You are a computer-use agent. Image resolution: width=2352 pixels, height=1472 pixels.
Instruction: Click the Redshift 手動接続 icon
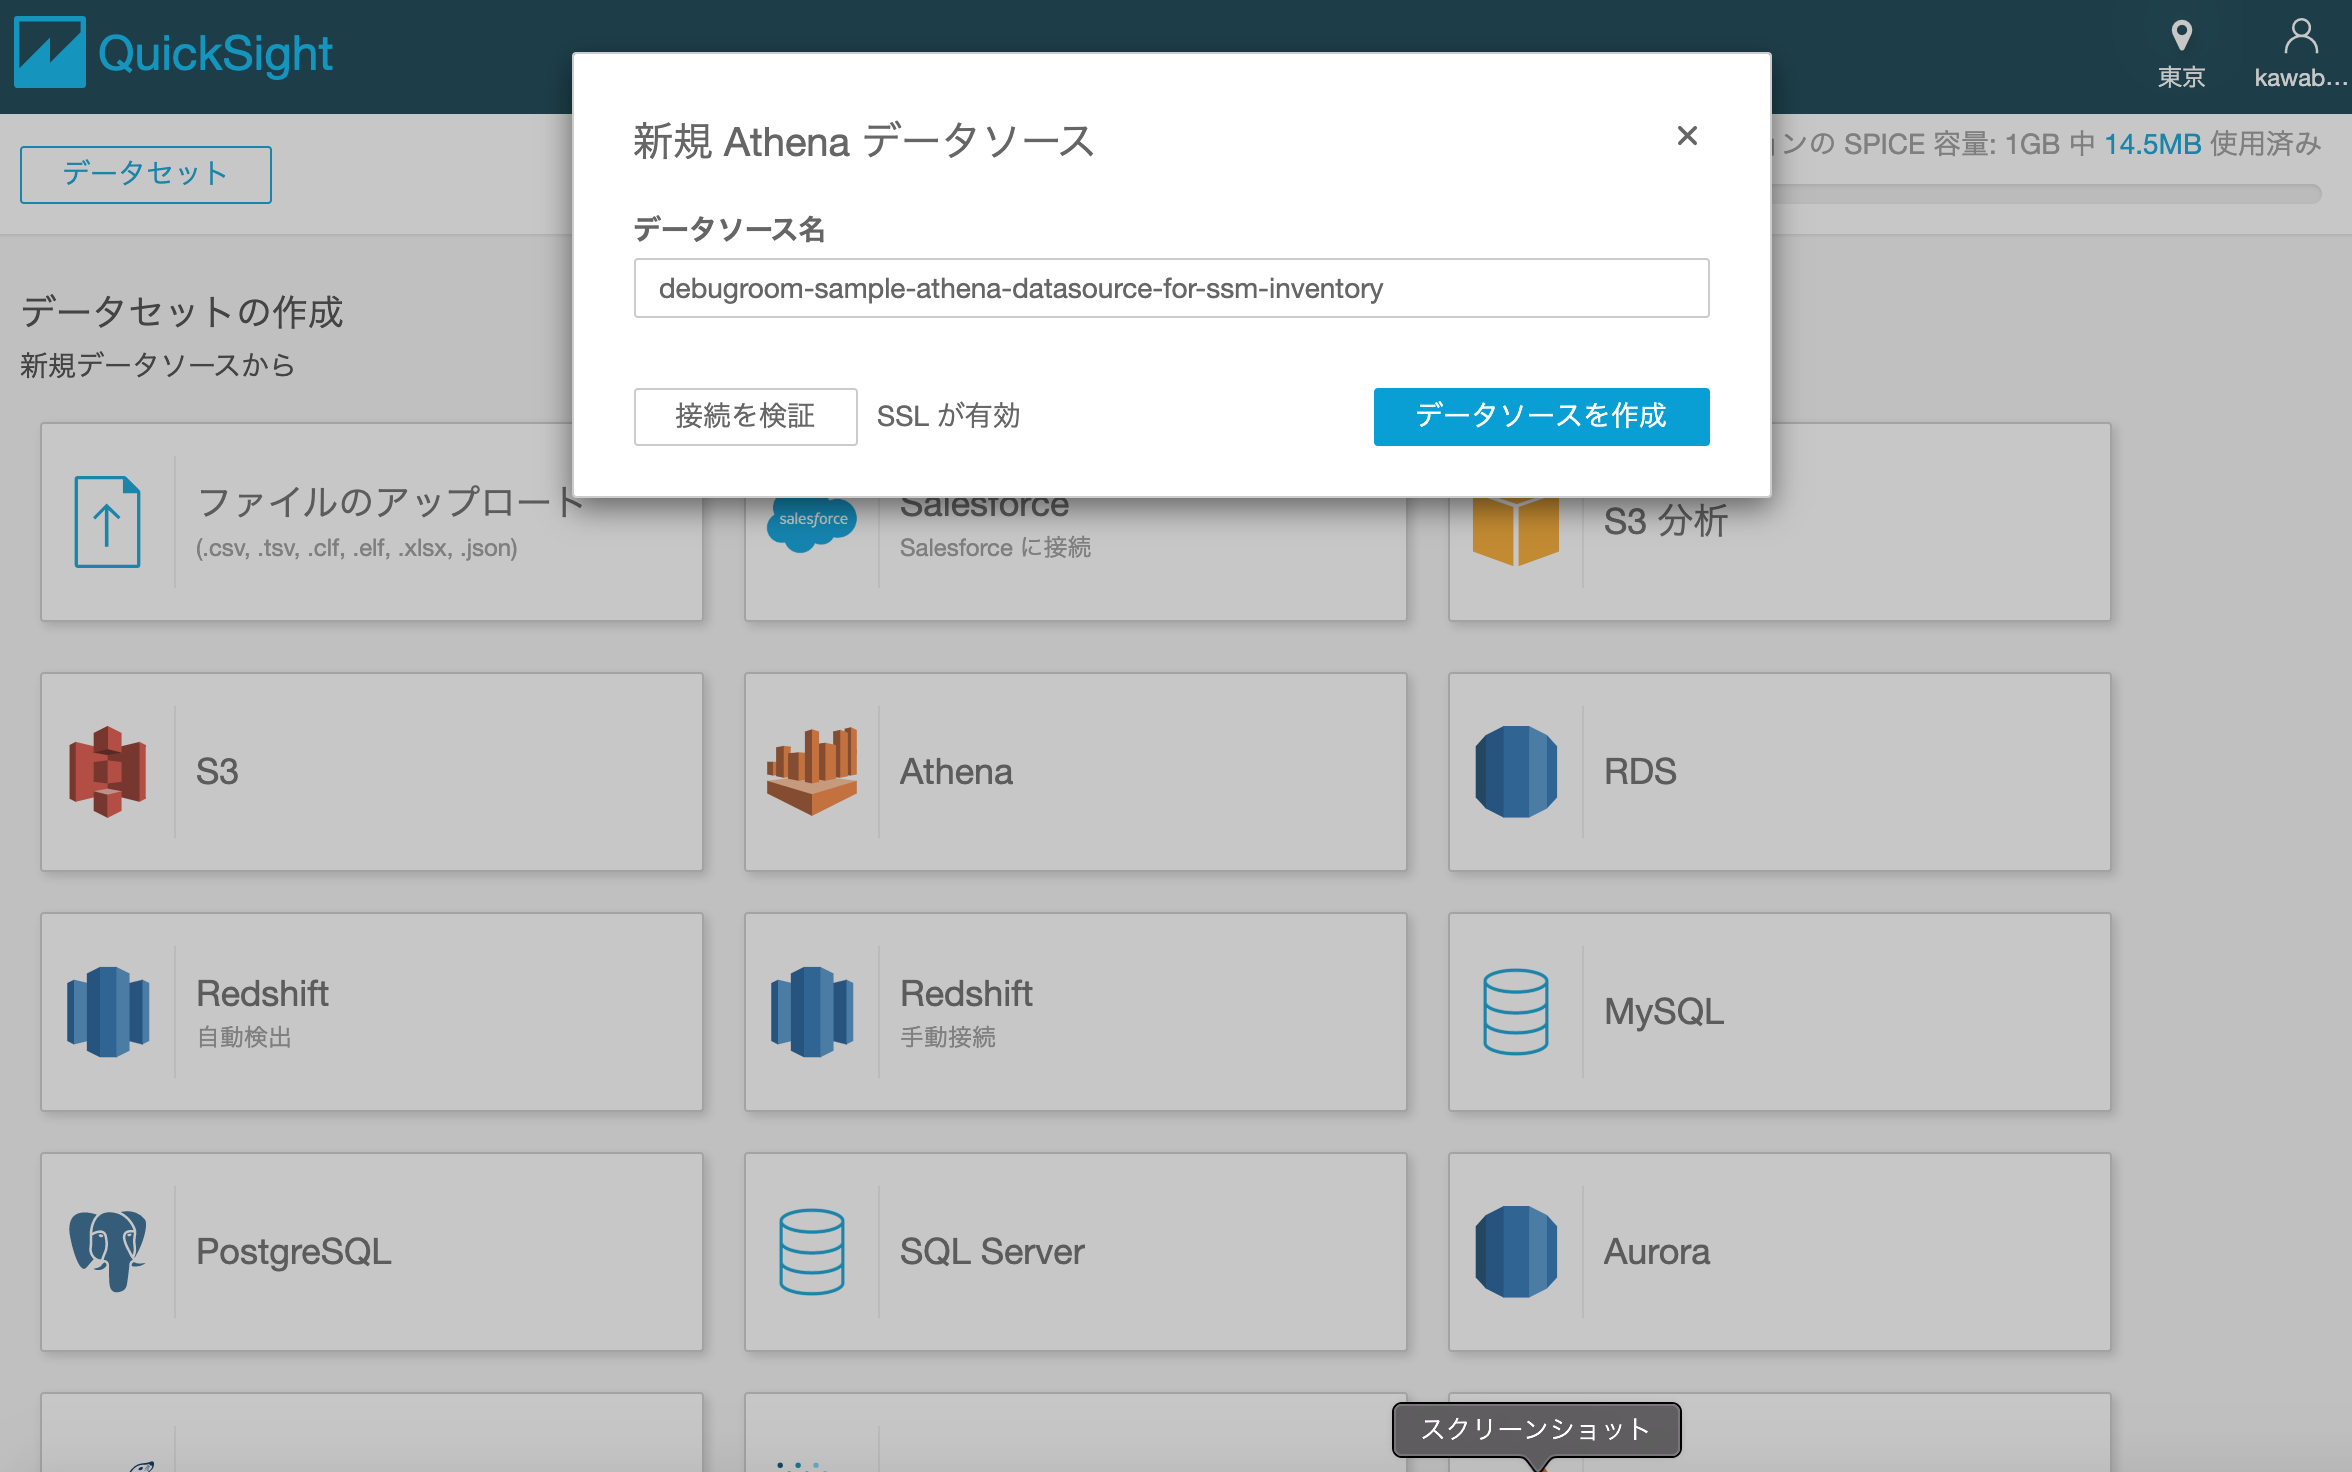[x=812, y=1012]
